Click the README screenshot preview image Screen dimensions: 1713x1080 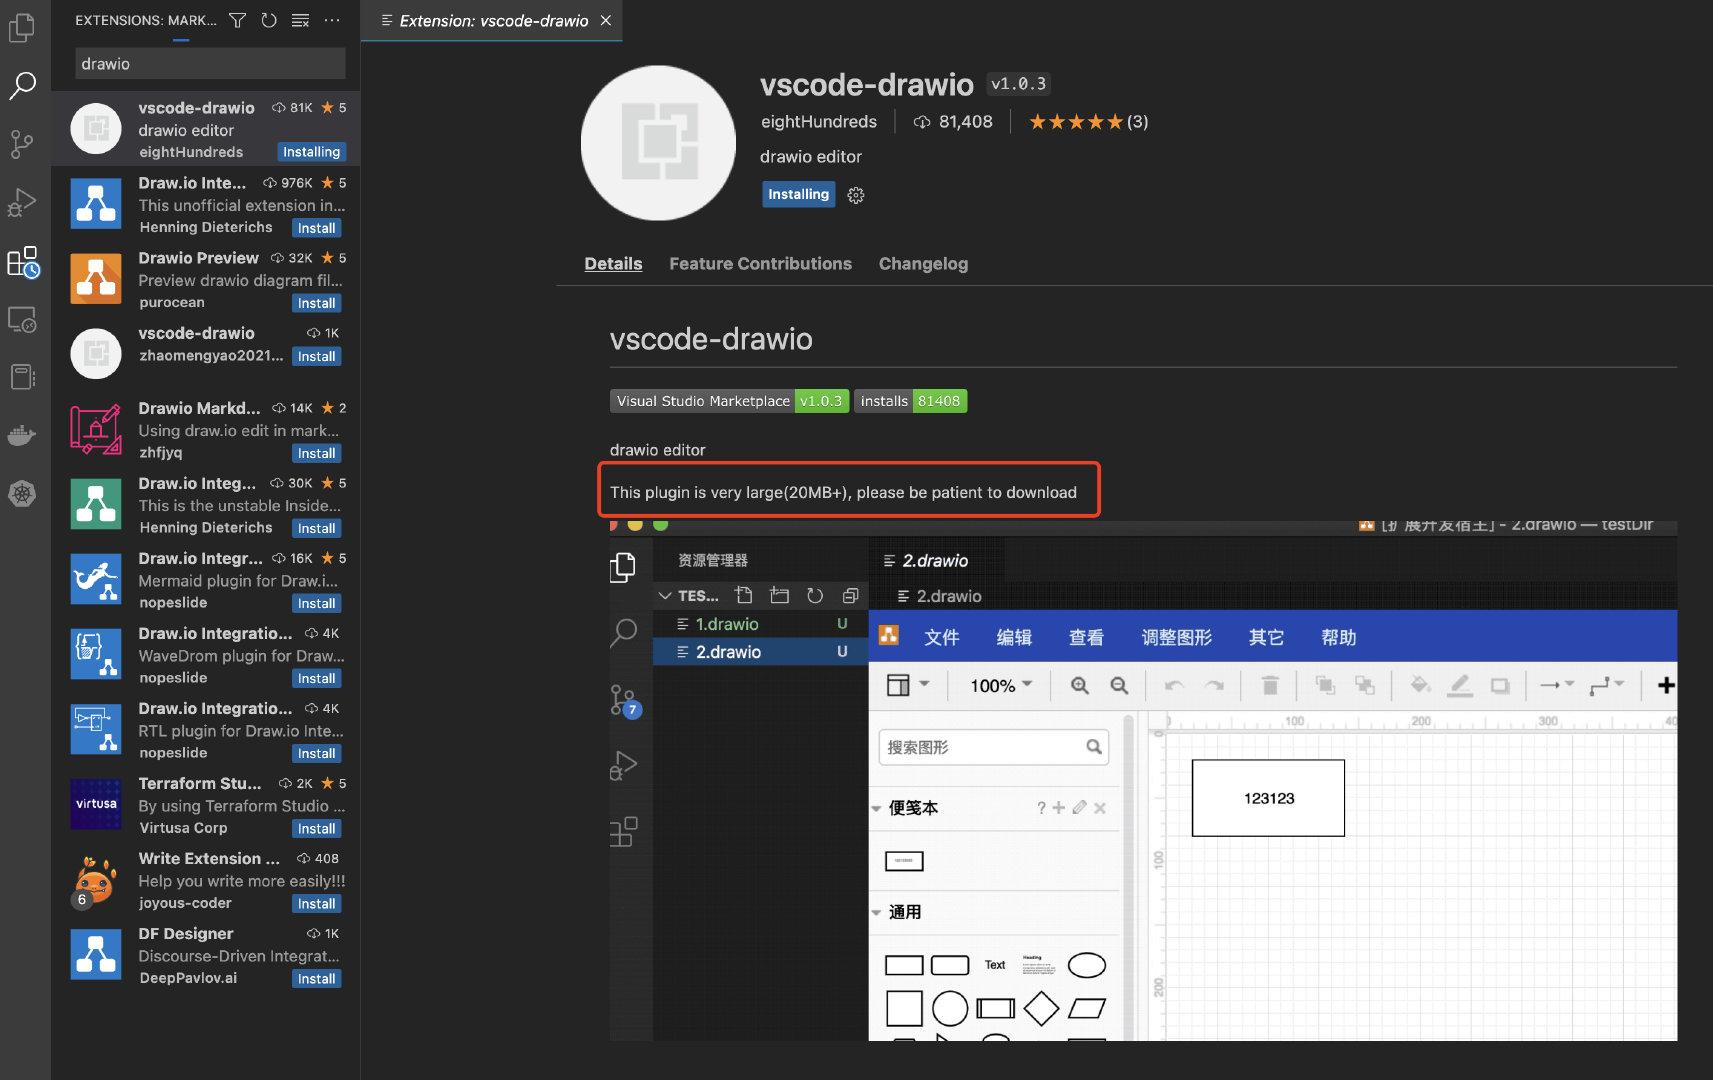1143,780
